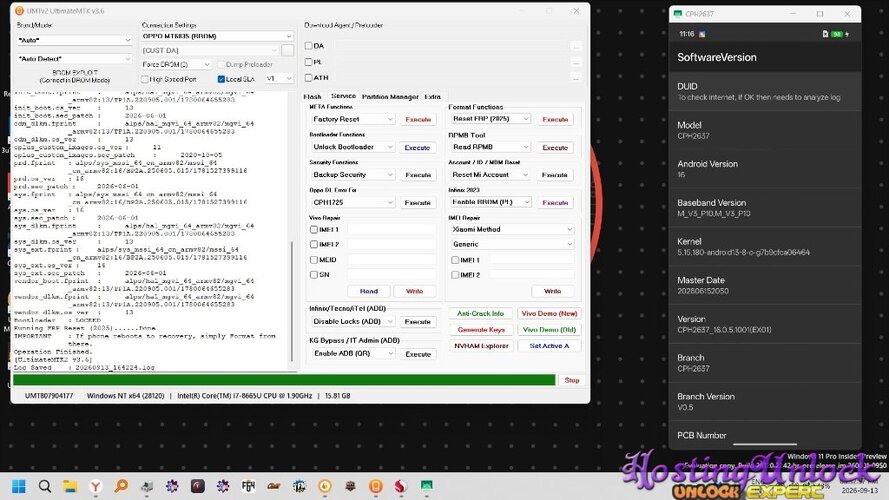Click the Set Active A button
The width and height of the screenshot is (889, 500).
click(x=549, y=346)
